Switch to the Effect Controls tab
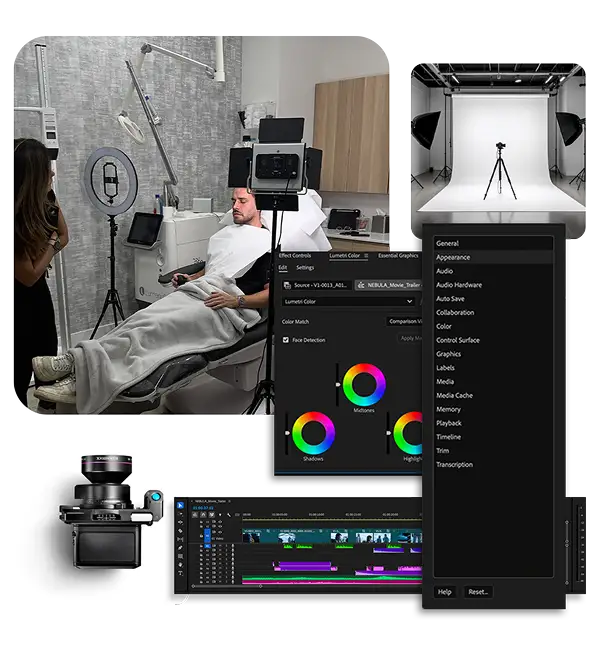Screen dimensions: 601x652 [x=296, y=256]
